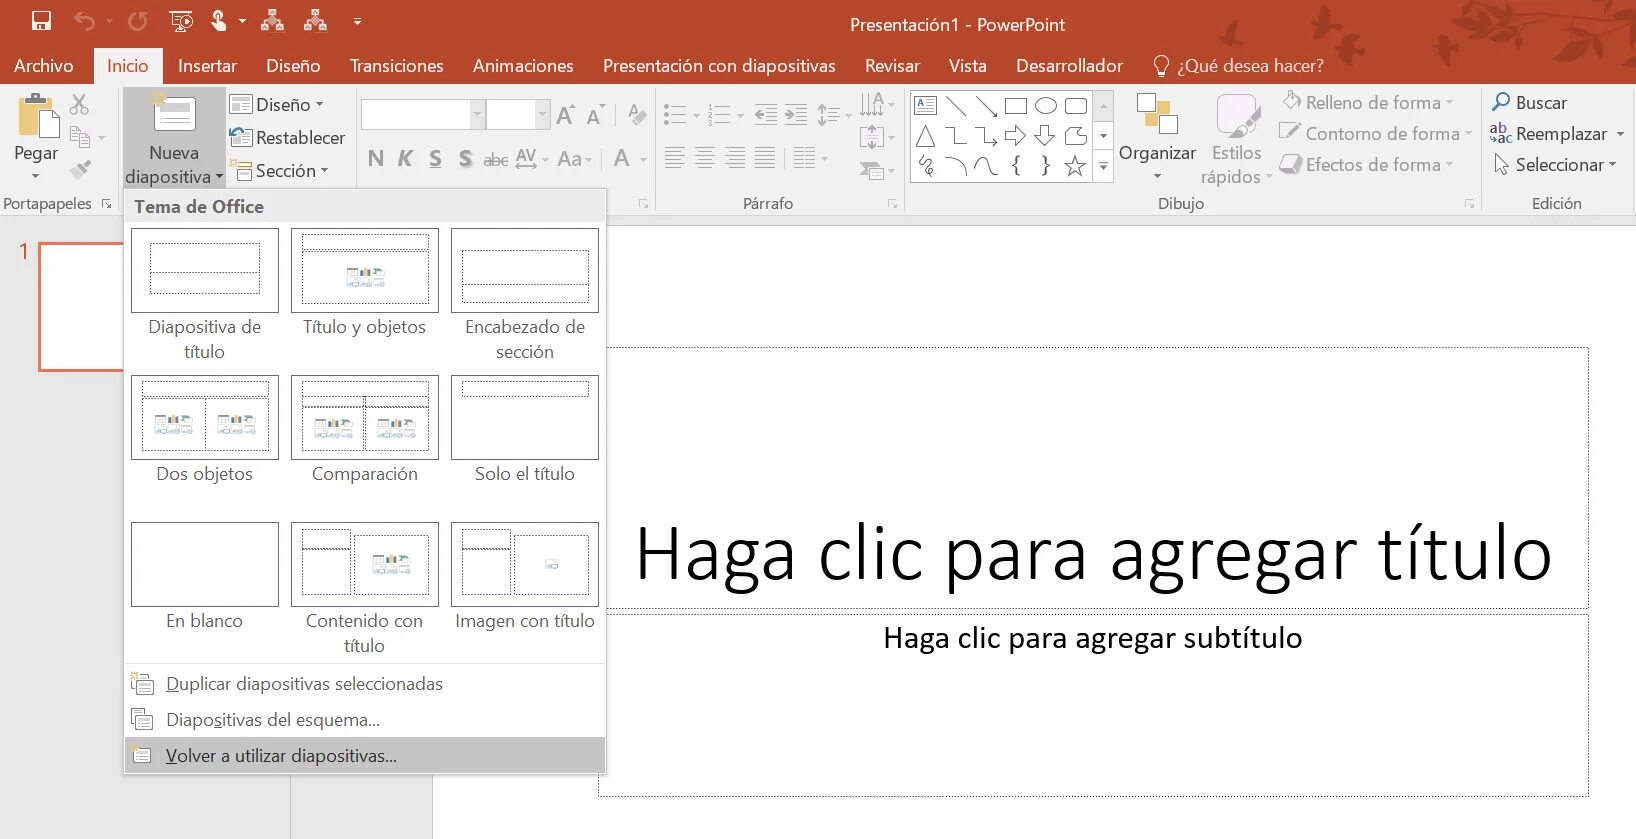1636x839 pixels.
Task: Click the Nueva diapositiva slide icon
Action: (x=174, y=114)
